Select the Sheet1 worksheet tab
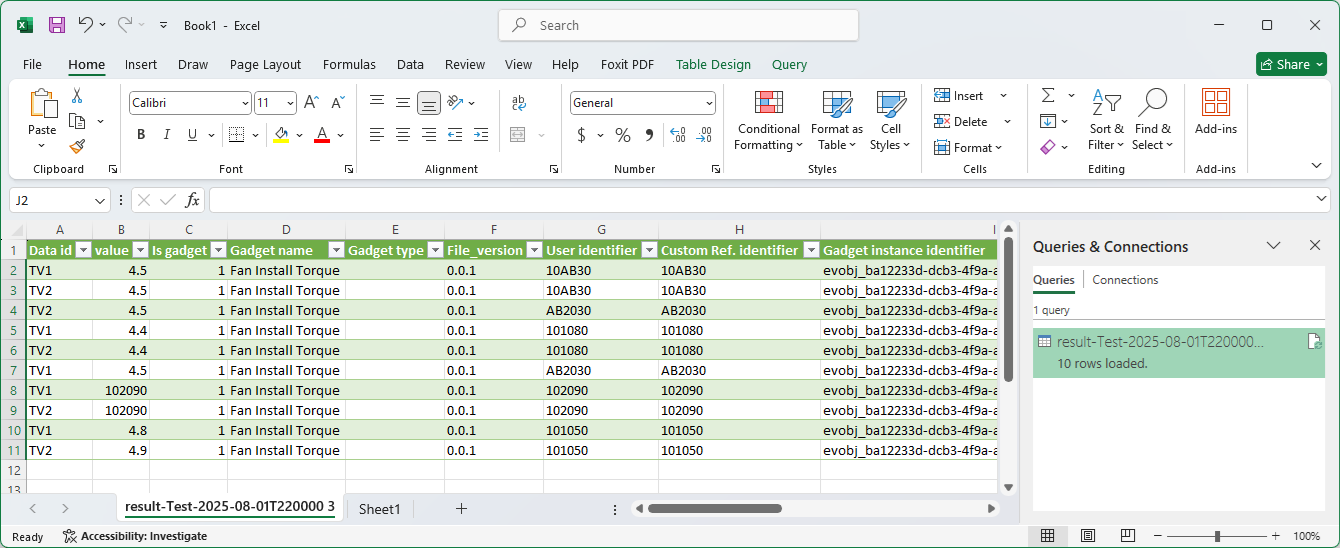1340x548 pixels. (379, 509)
